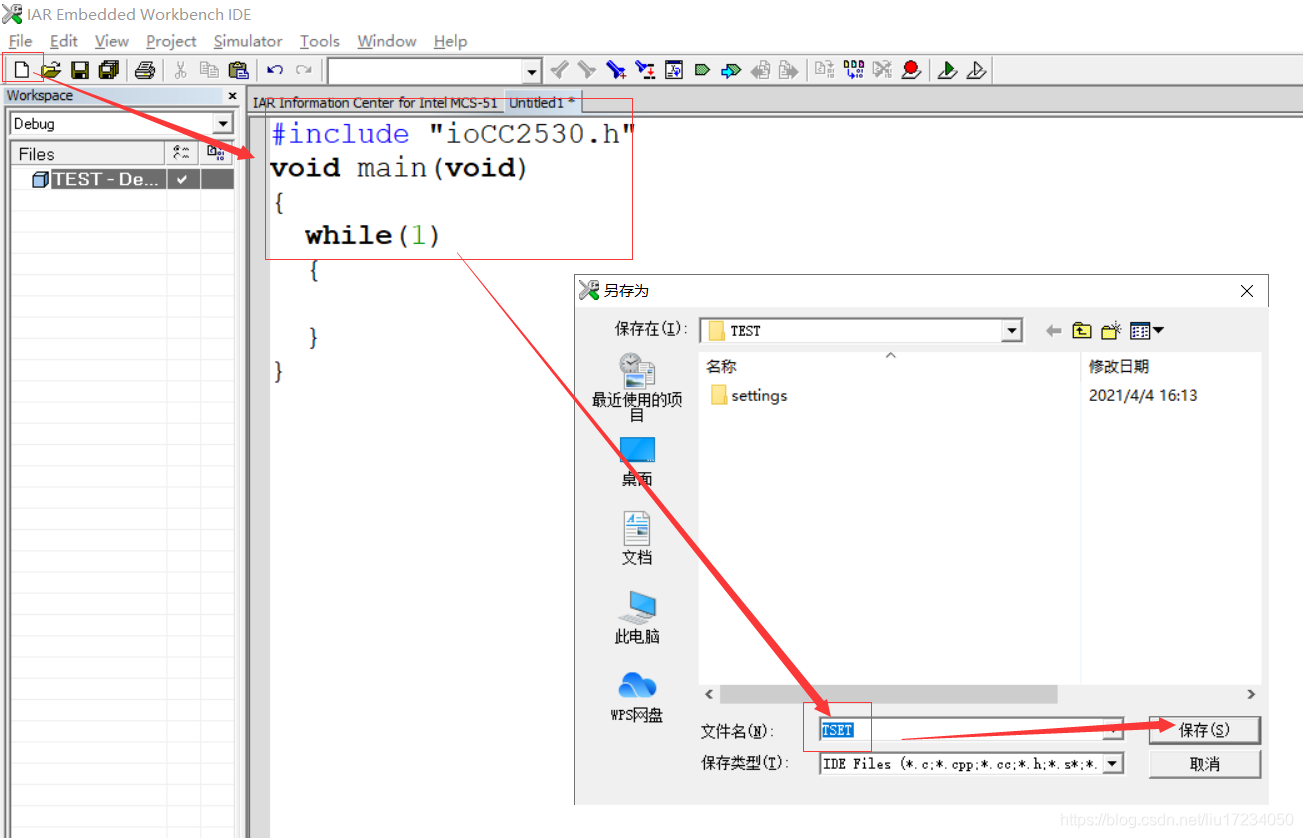Create new folder in save dialog
This screenshot has height=838, width=1303.
point(1111,331)
